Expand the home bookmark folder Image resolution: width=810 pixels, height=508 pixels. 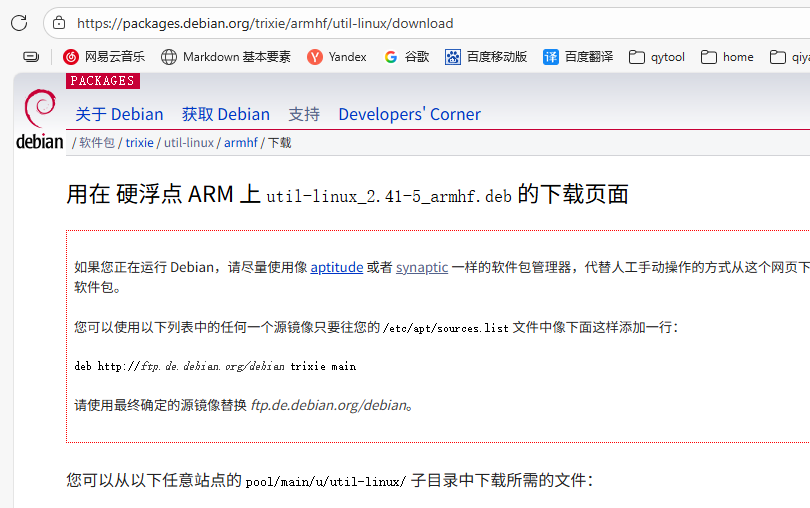pos(727,57)
